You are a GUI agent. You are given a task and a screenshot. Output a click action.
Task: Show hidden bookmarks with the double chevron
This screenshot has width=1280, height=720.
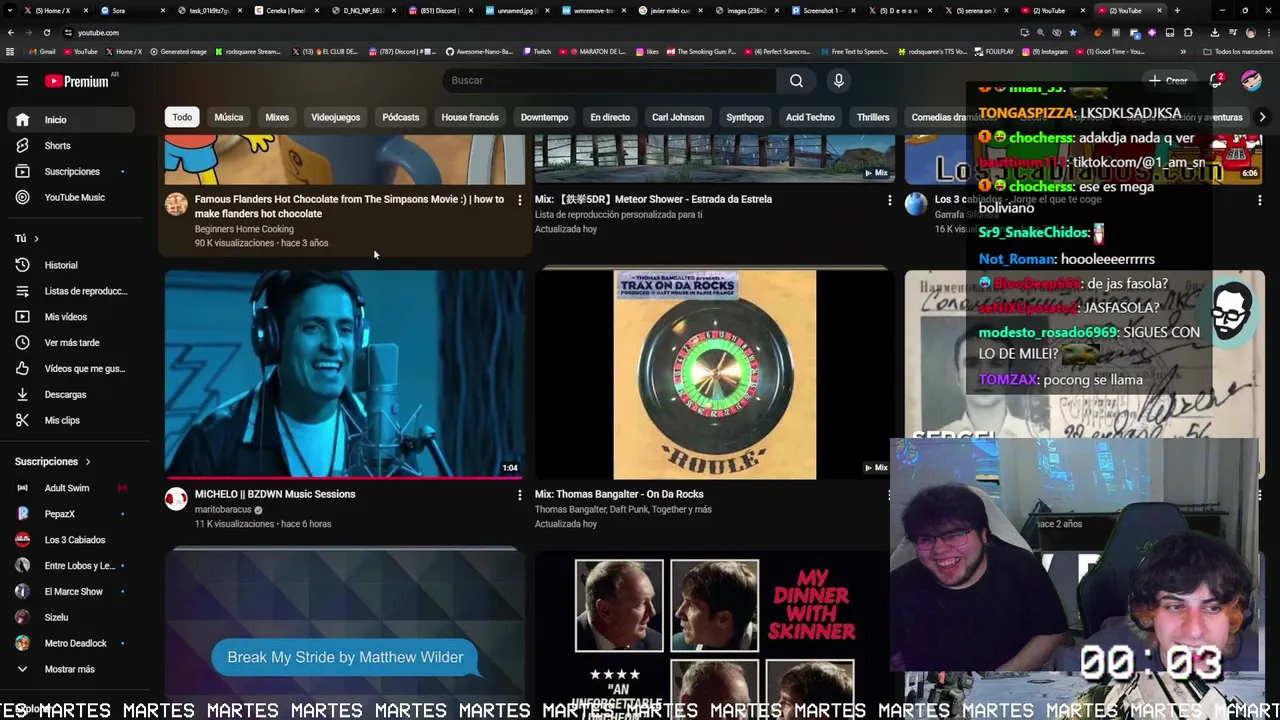pos(1183,51)
